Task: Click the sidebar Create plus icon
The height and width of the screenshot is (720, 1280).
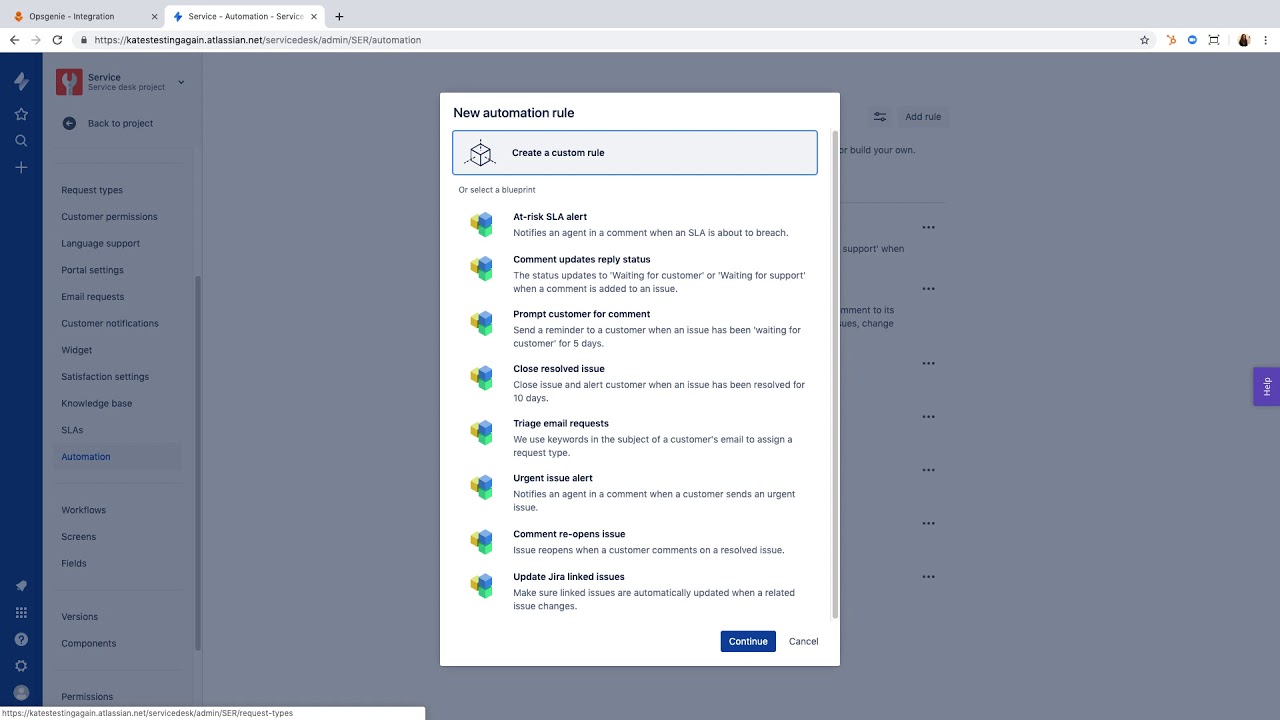Action: (21, 168)
